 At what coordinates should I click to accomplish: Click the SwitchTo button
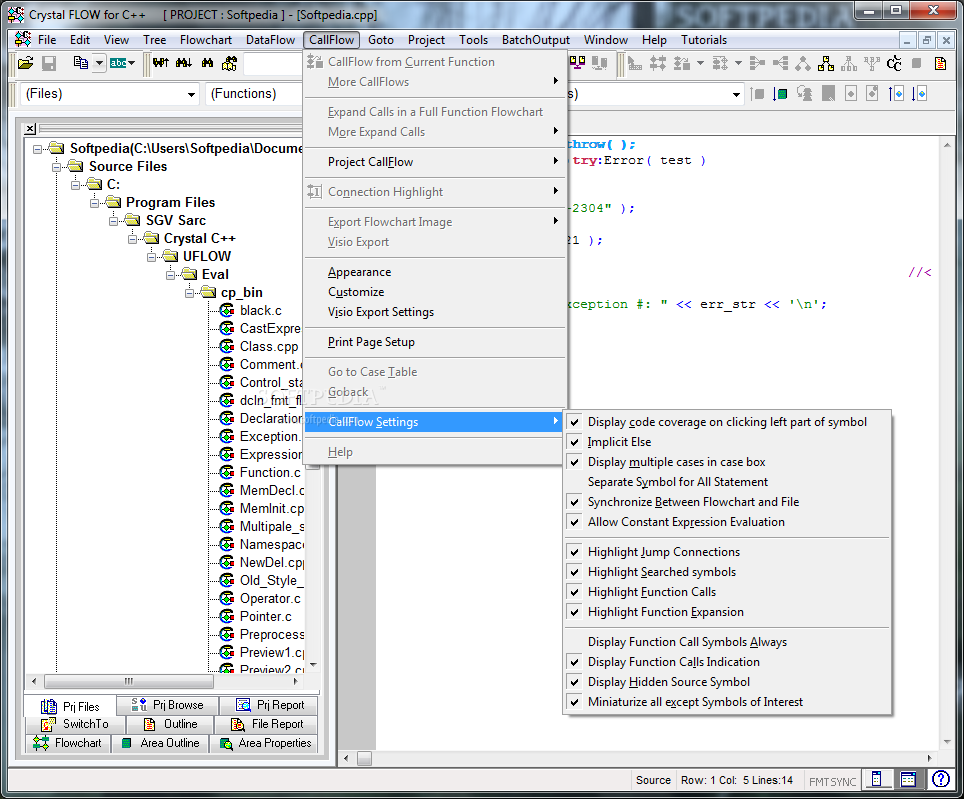coord(75,724)
